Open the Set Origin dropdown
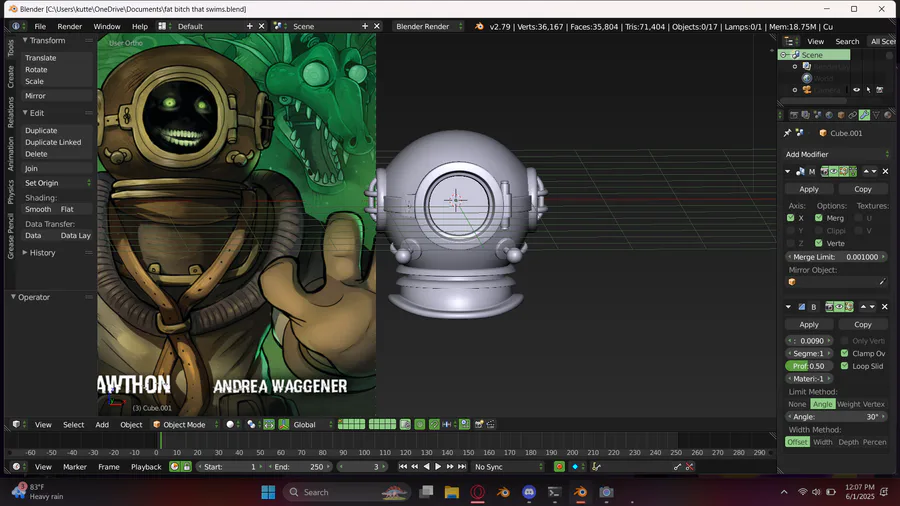This screenshot has height=506, width=900. coord(57,183)
